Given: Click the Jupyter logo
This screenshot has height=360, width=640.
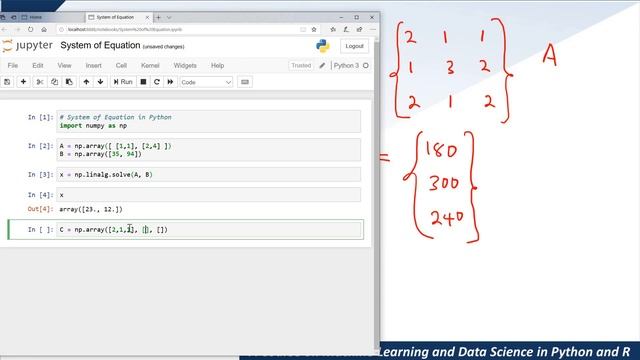Looking at the screenshot, I should (x=27, y=45).
